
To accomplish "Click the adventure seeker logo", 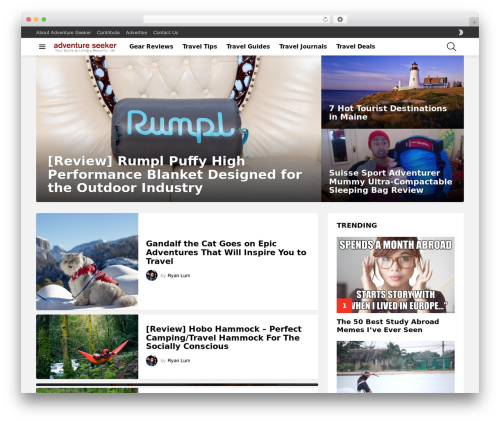I will point(85,46).
